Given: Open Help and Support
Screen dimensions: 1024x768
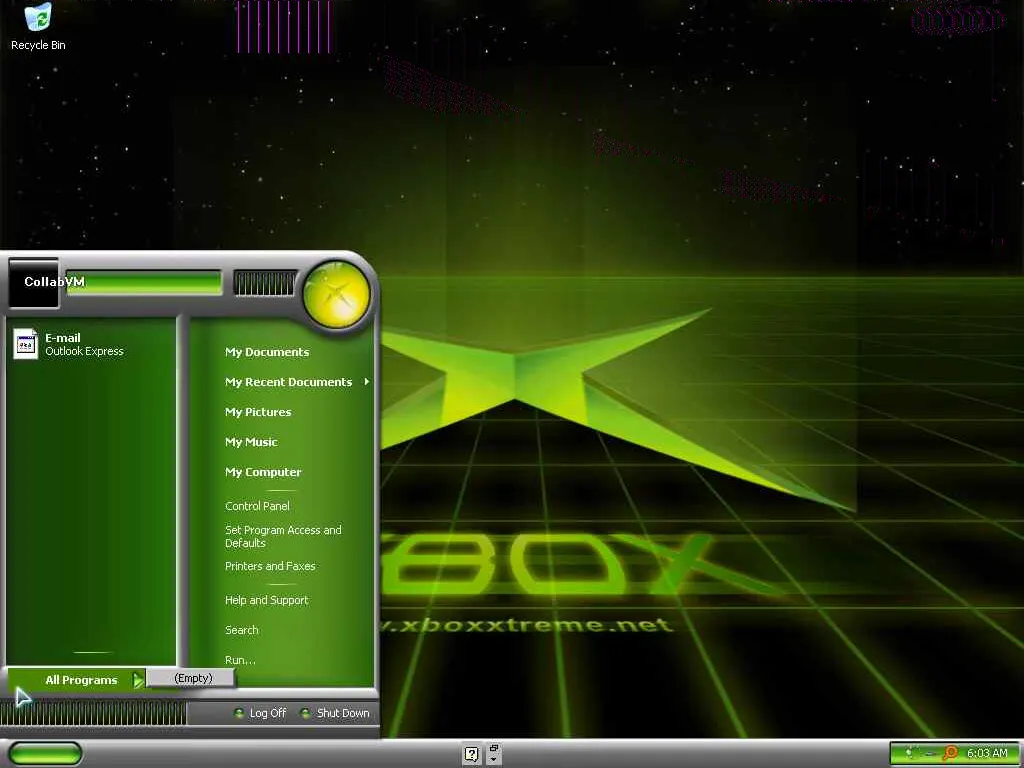Looking at the screenshot, I should (x=266, y=600).
